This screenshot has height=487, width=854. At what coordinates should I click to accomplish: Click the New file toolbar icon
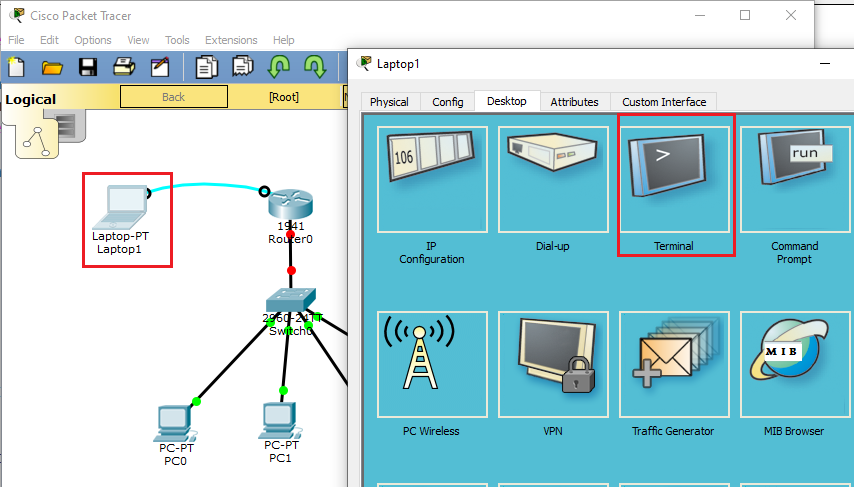pos(16,68)
